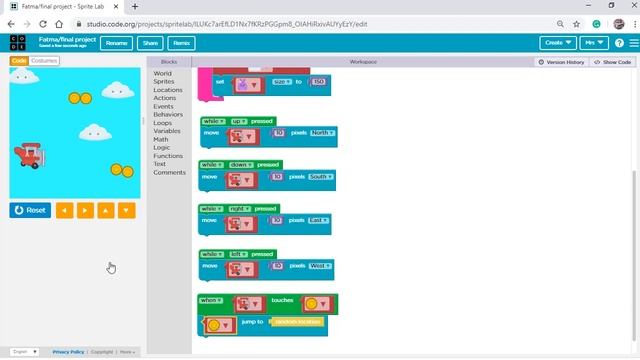This screenshot has height=360, width=640.
Task: Bookmark this page with the star icon
Action: coord(576,24)
